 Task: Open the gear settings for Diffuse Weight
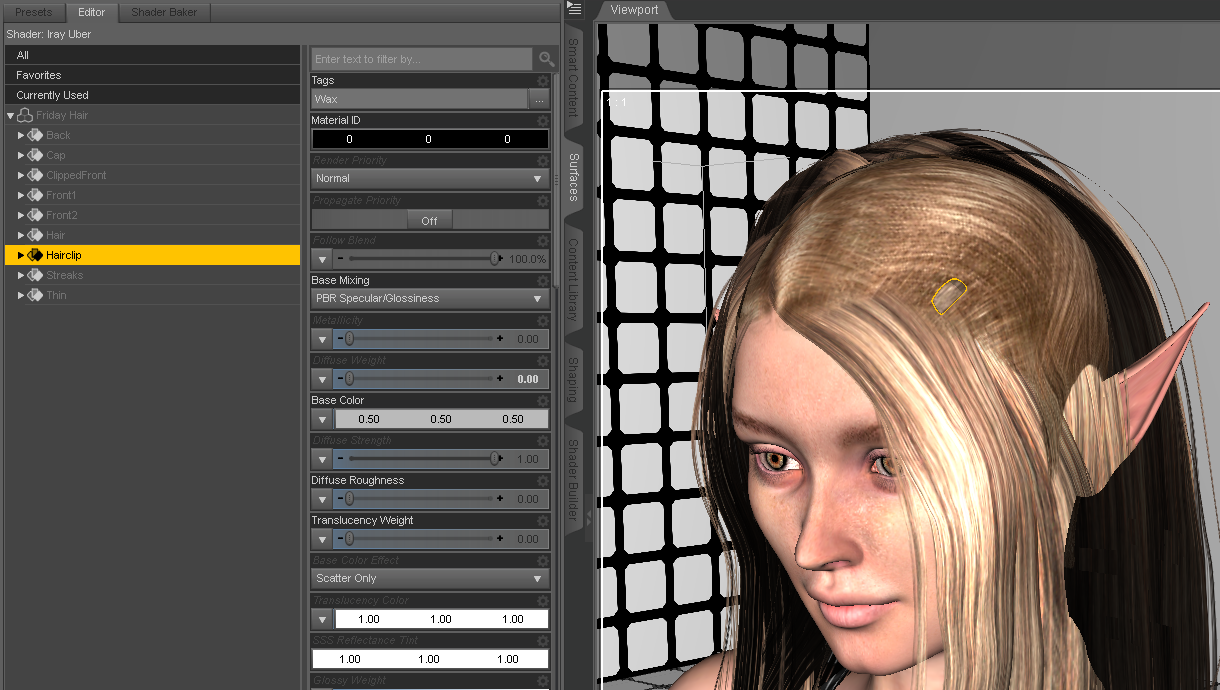[x=543, y=360]
